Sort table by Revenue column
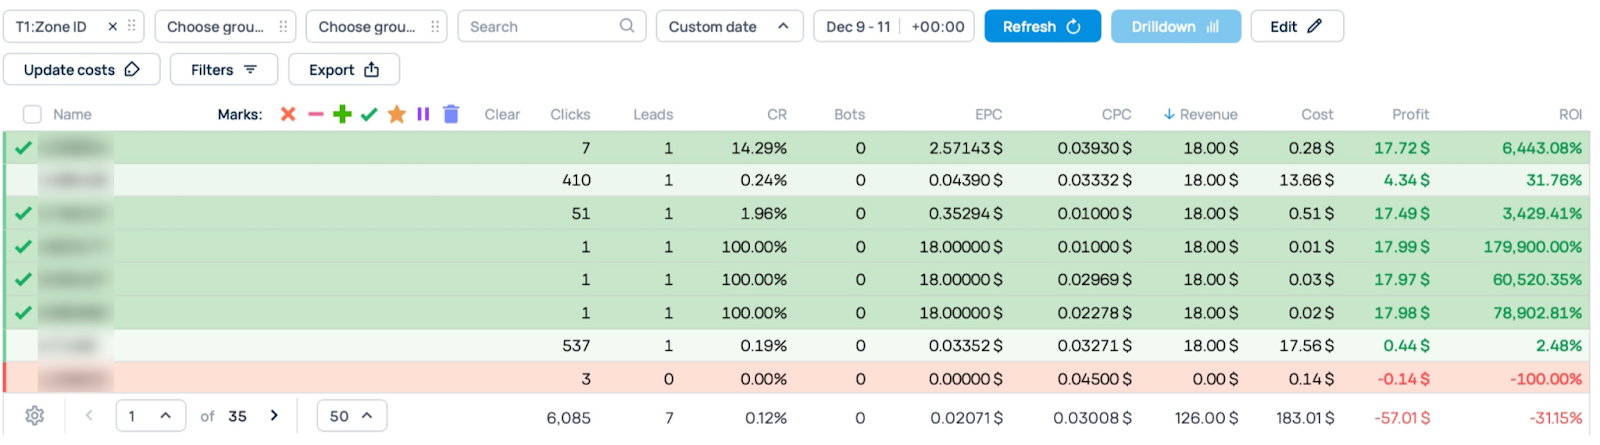Image resolution: width=1600 pixels, height=445 pixels. point(1207,114)
